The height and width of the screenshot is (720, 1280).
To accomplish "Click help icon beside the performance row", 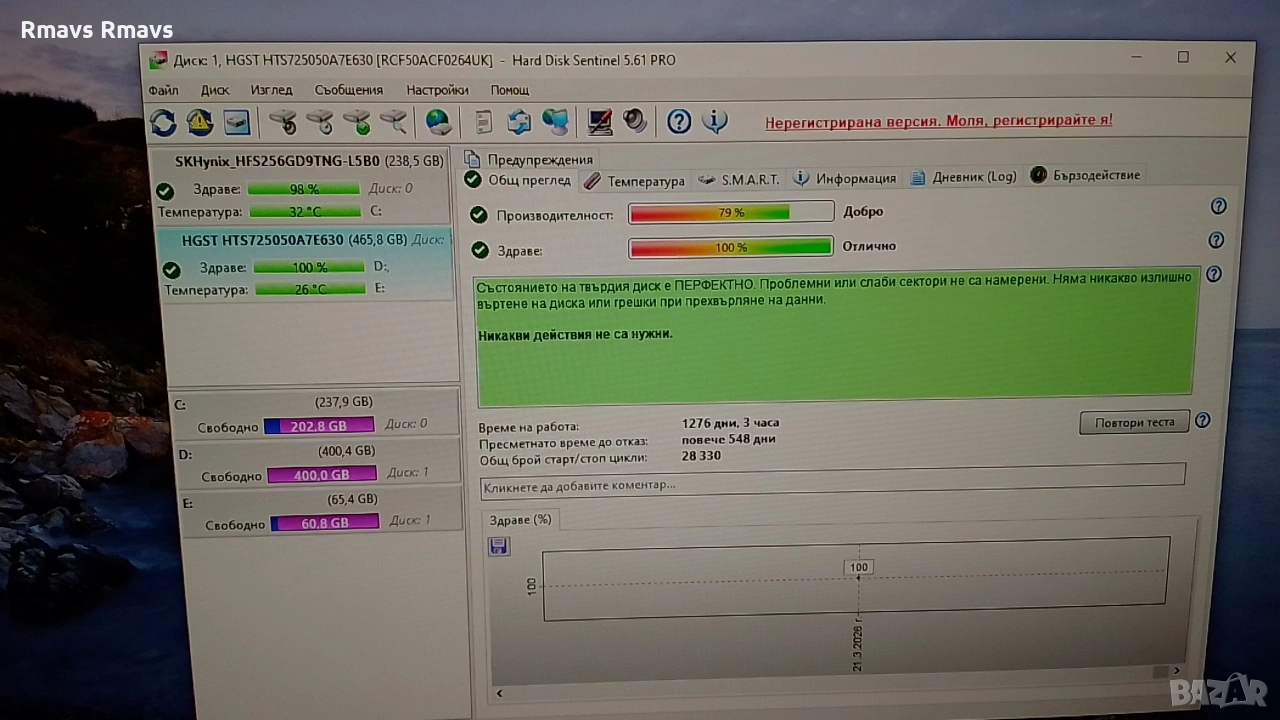I will pos(1218,207).
